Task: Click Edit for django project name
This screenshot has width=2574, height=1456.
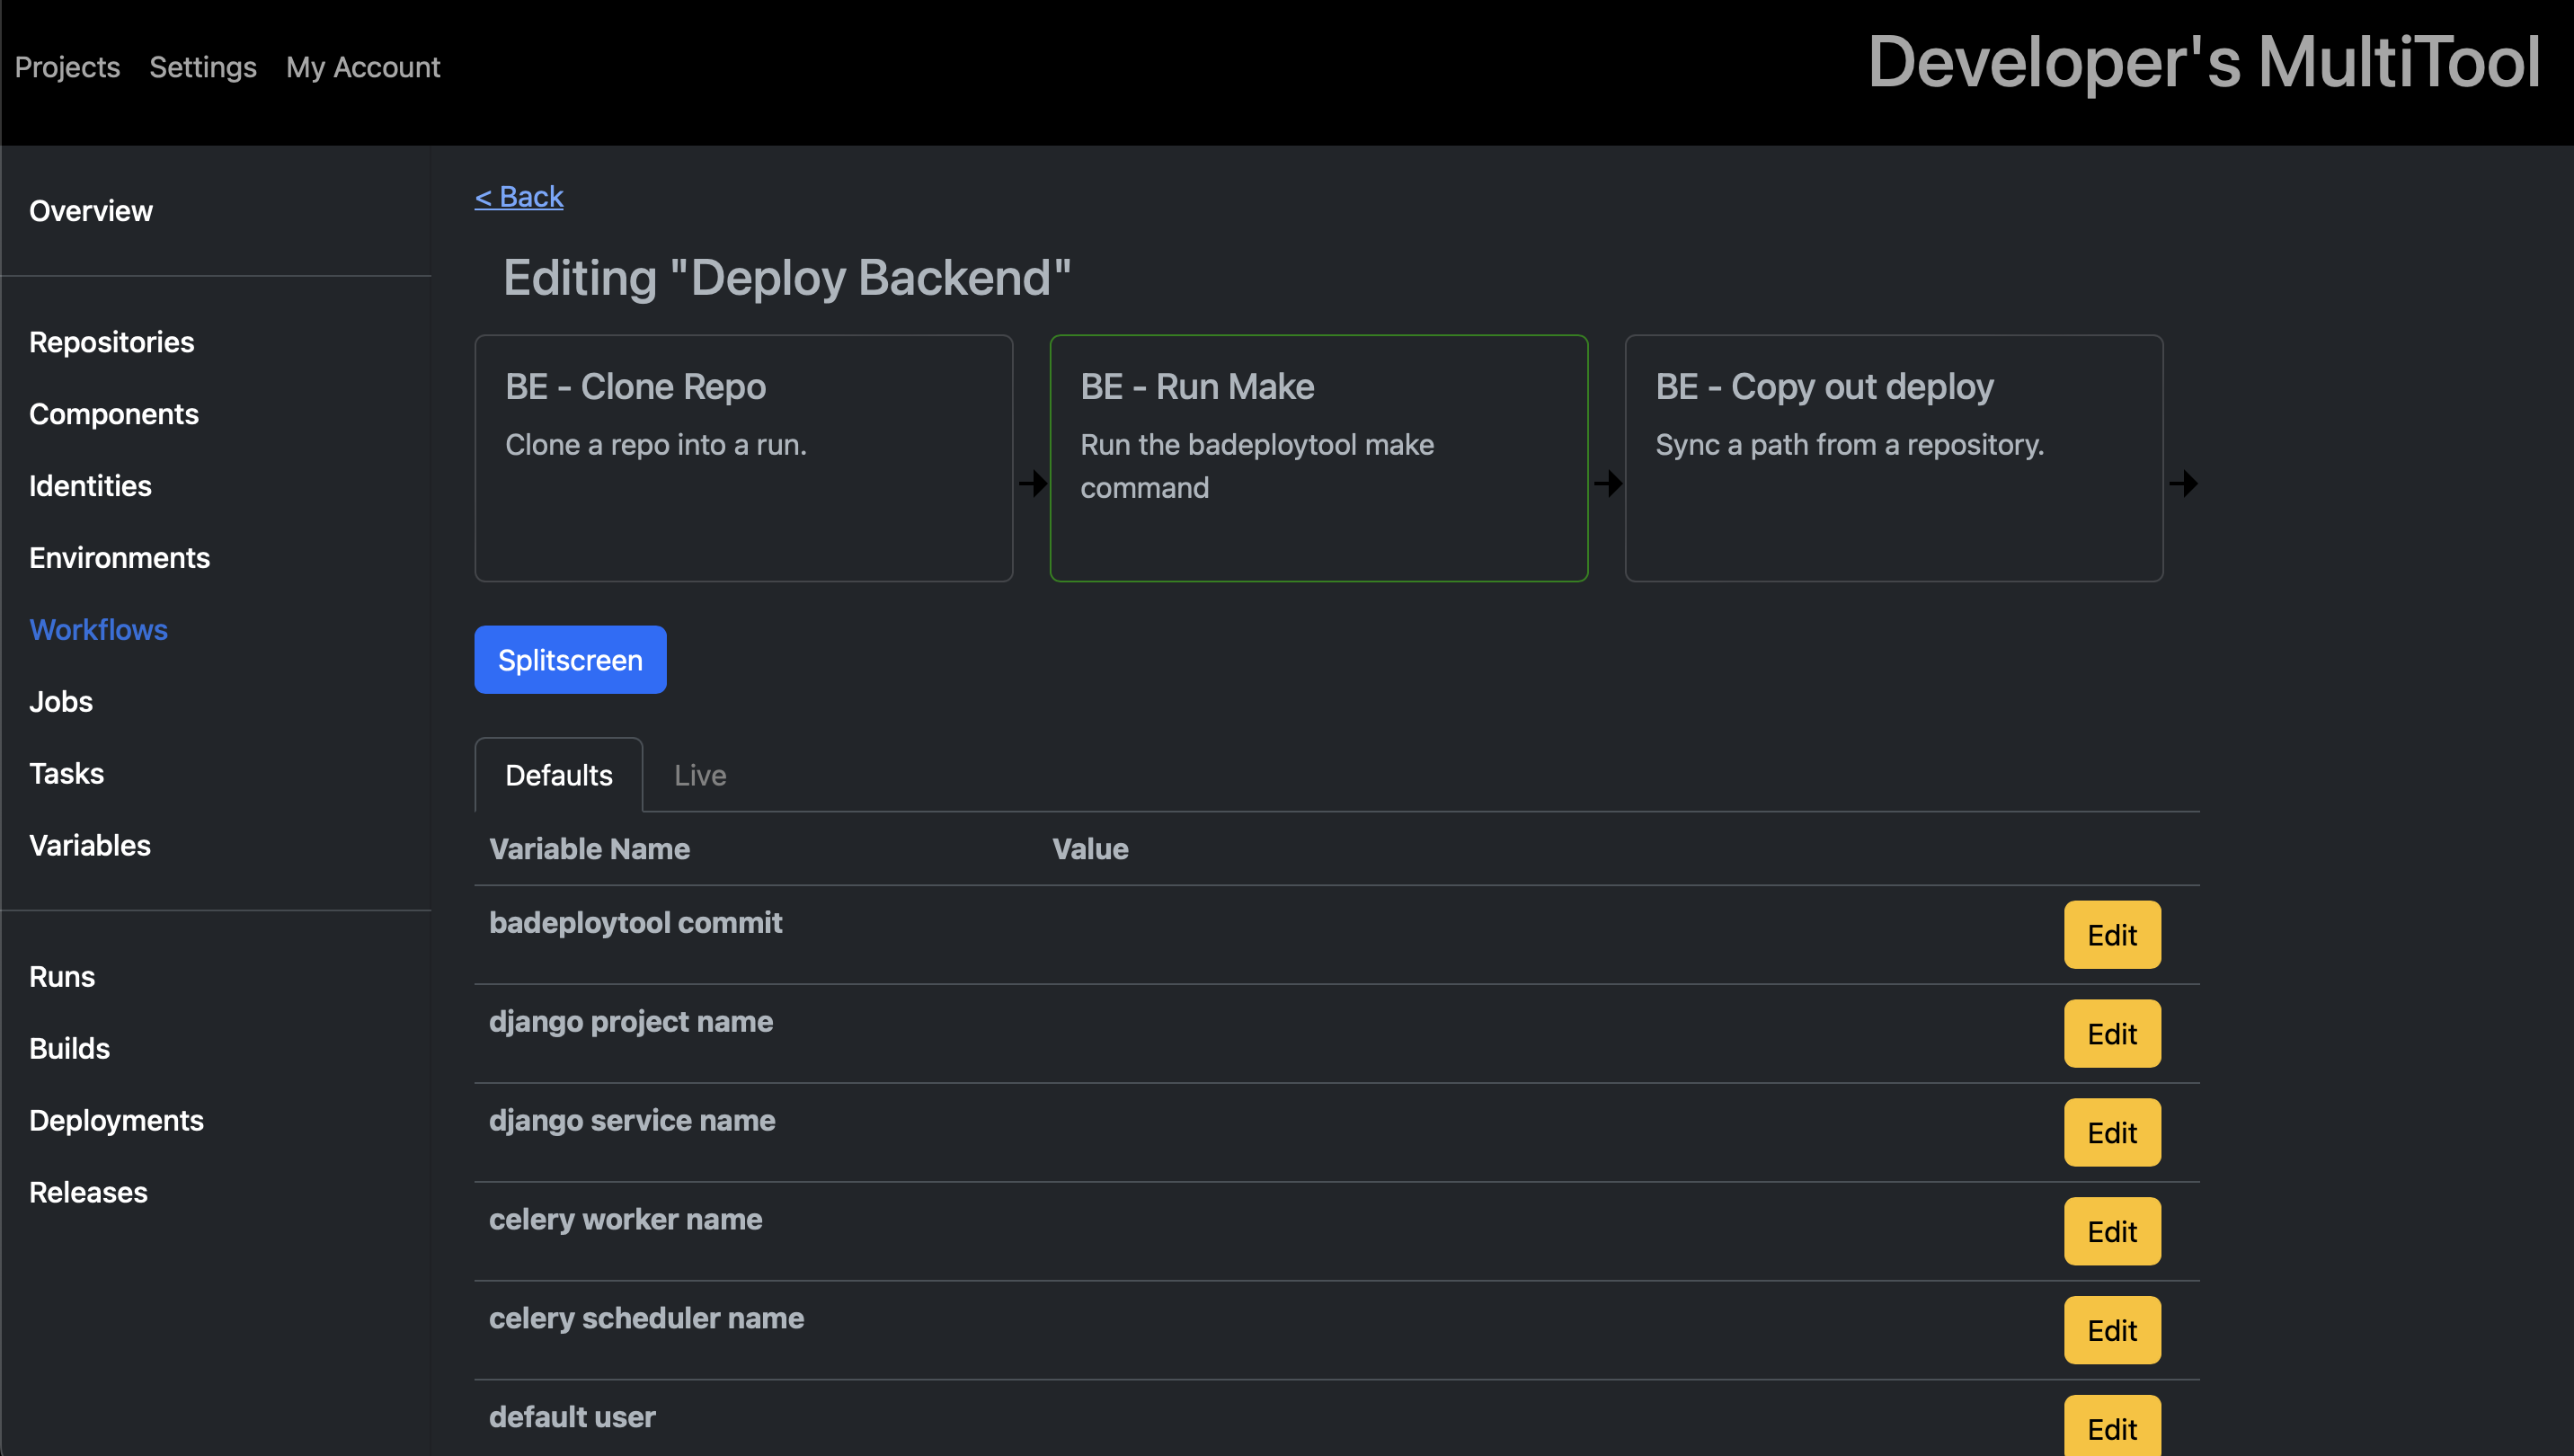Action: (x=2113, y=1032)
